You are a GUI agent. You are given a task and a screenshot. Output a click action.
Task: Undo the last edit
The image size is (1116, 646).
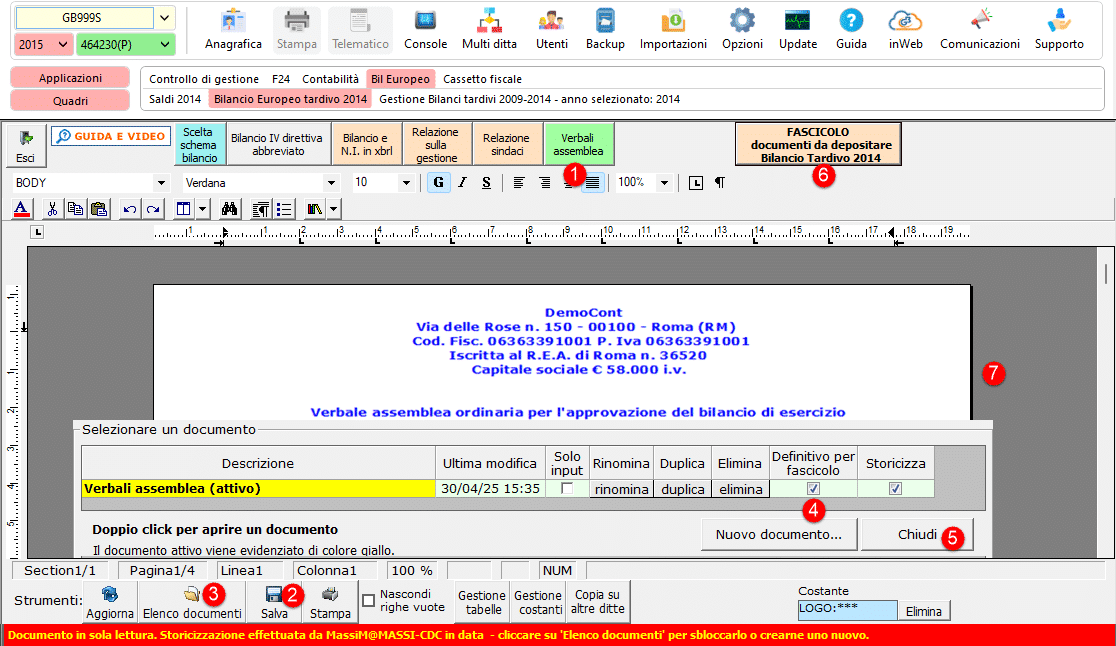[129, 209]
